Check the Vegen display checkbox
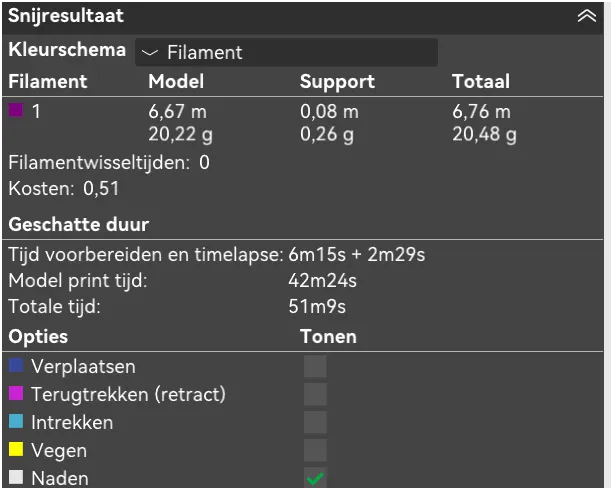The image size is (613, 490). tap(315, 450)
